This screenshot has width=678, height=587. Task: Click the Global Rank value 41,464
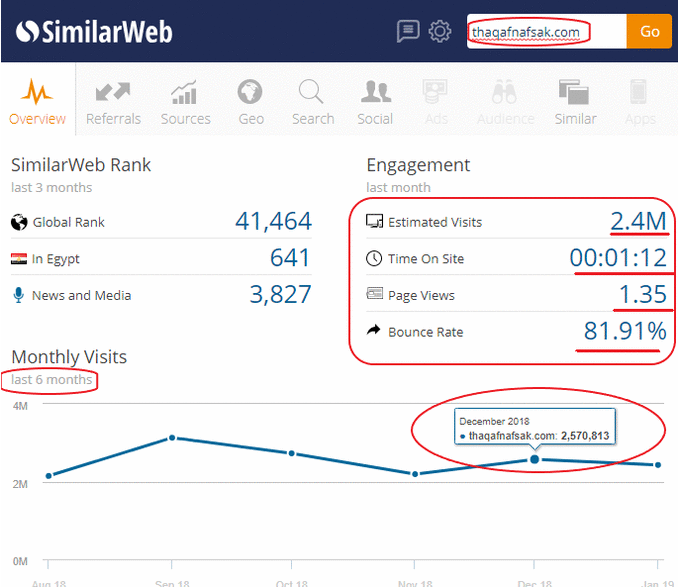click(273, 221)
